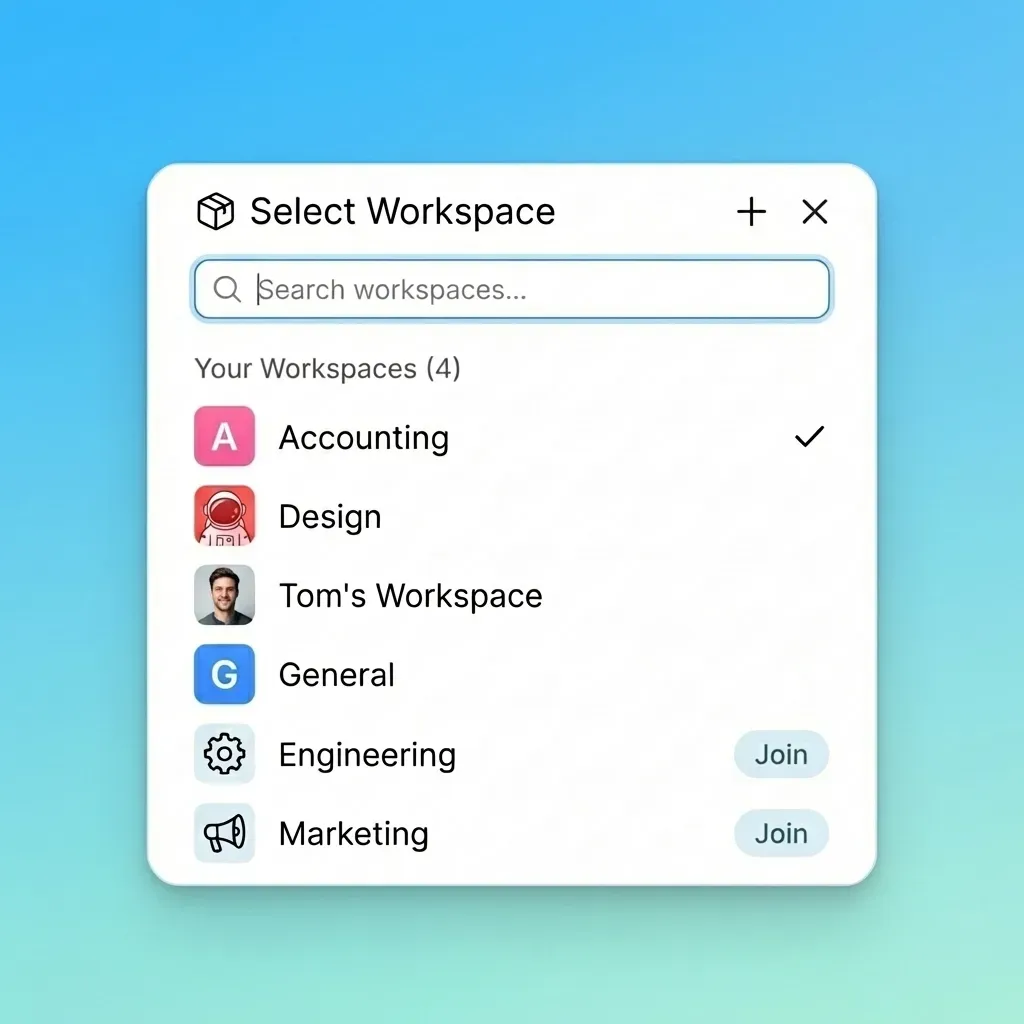Click the megaphone icon beside Marketing
The image size is (1024, 1024).
[224, 833]
